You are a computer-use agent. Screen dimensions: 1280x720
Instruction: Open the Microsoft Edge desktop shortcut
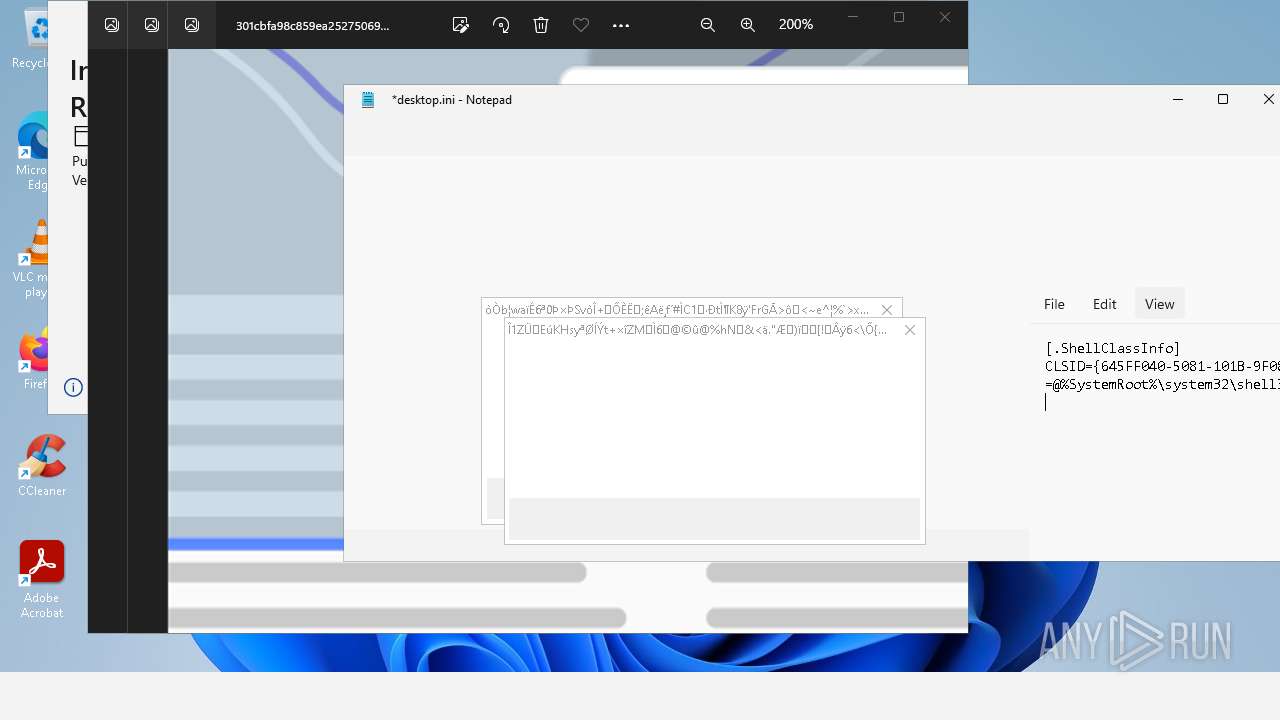(x=32, y=152)
